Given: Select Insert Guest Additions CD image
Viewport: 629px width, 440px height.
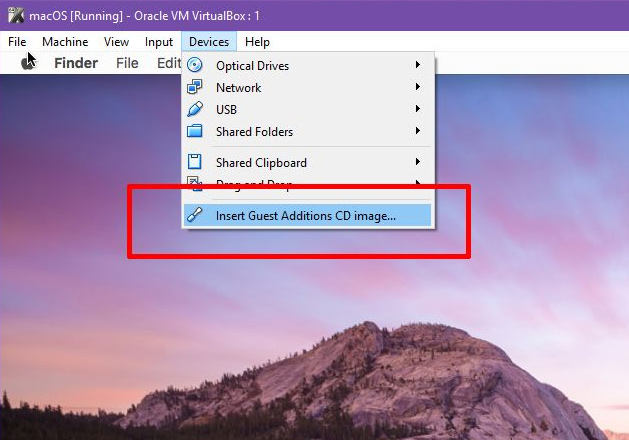Looking at the screenshot, I should tap(308, 215).
